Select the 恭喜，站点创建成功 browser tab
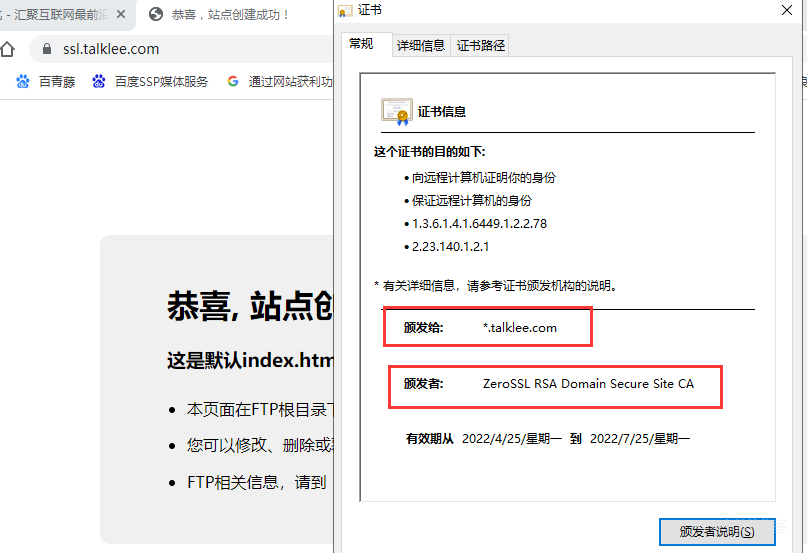 click(230, 15)
